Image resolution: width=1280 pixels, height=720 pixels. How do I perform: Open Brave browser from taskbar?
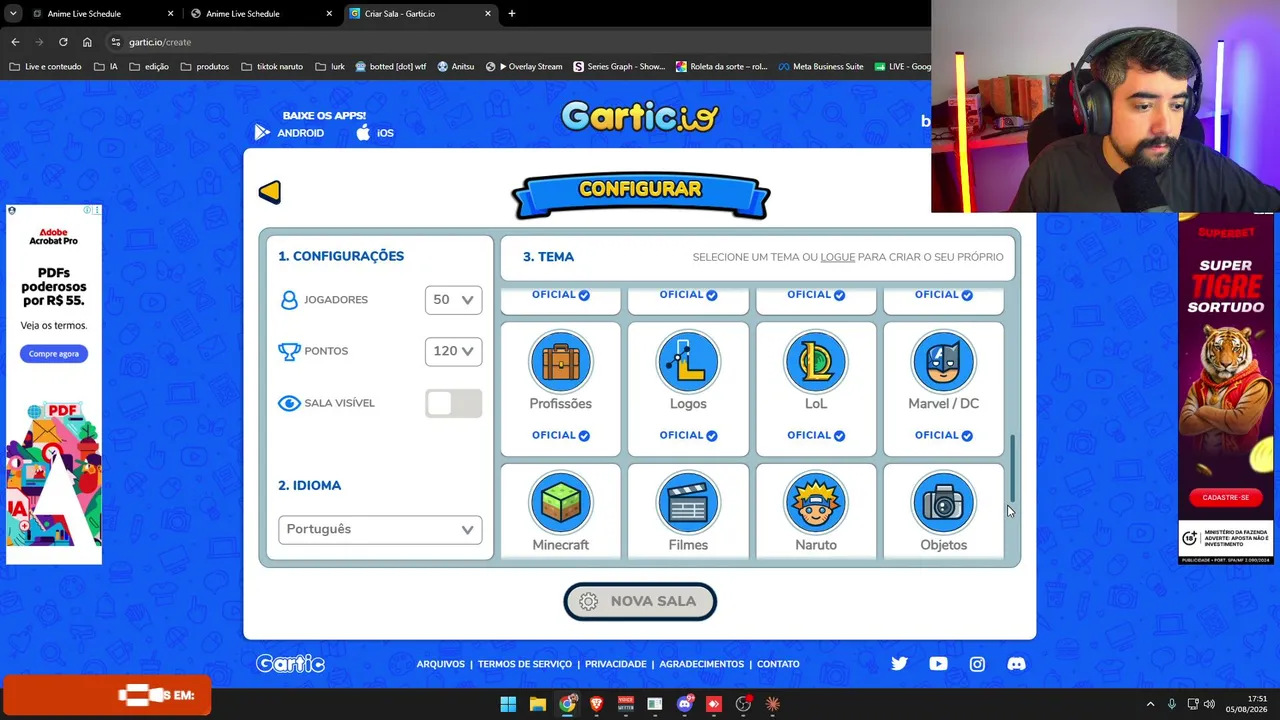(597, 704)
